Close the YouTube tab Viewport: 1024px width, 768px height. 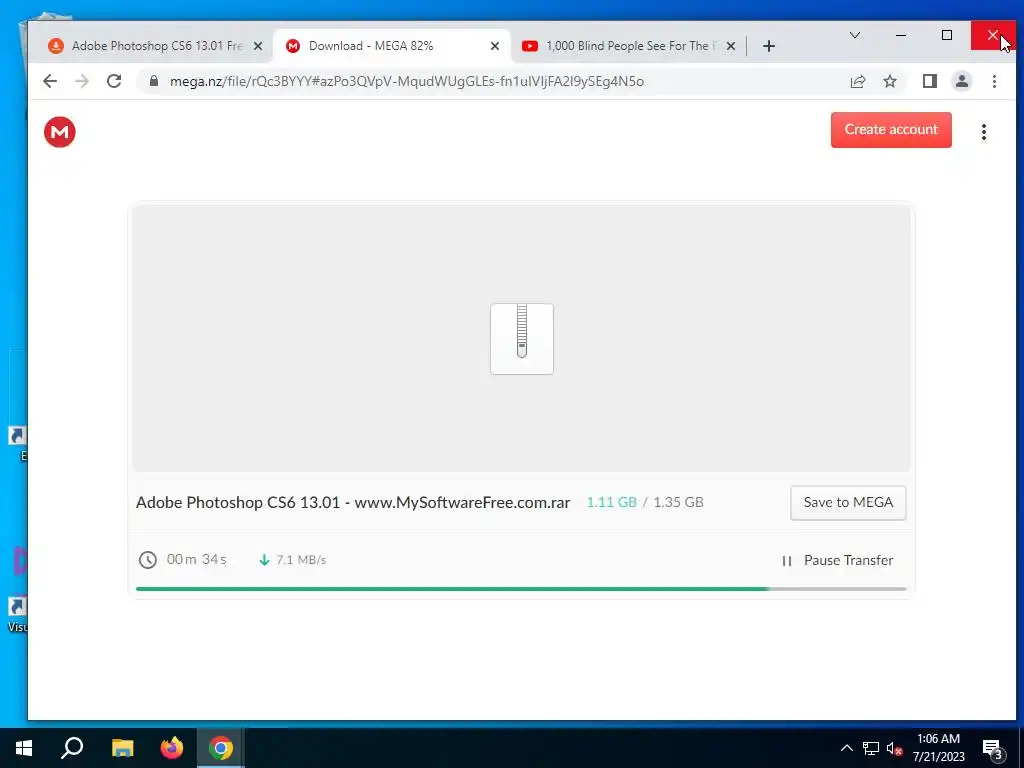pyautogui.click(x=731, y=46)
